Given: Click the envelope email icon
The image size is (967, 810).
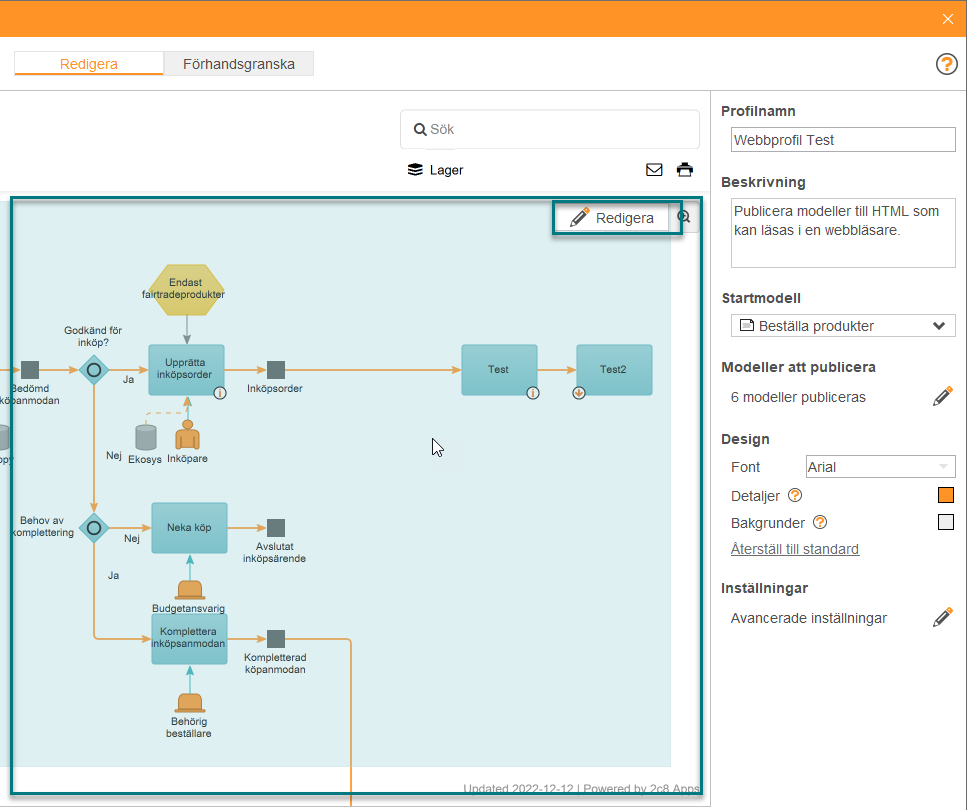Looking at the screenshot, I should [654, 170].
